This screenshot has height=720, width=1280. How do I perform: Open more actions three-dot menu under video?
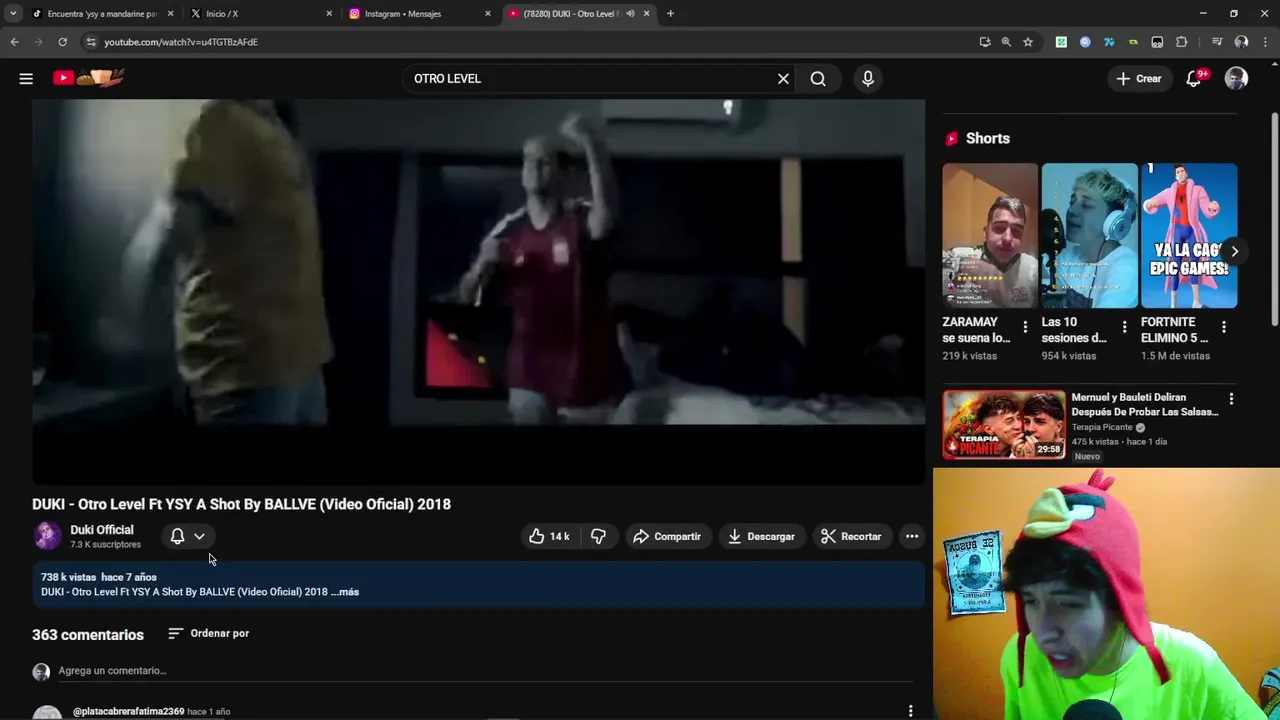[x=912, y=536]
